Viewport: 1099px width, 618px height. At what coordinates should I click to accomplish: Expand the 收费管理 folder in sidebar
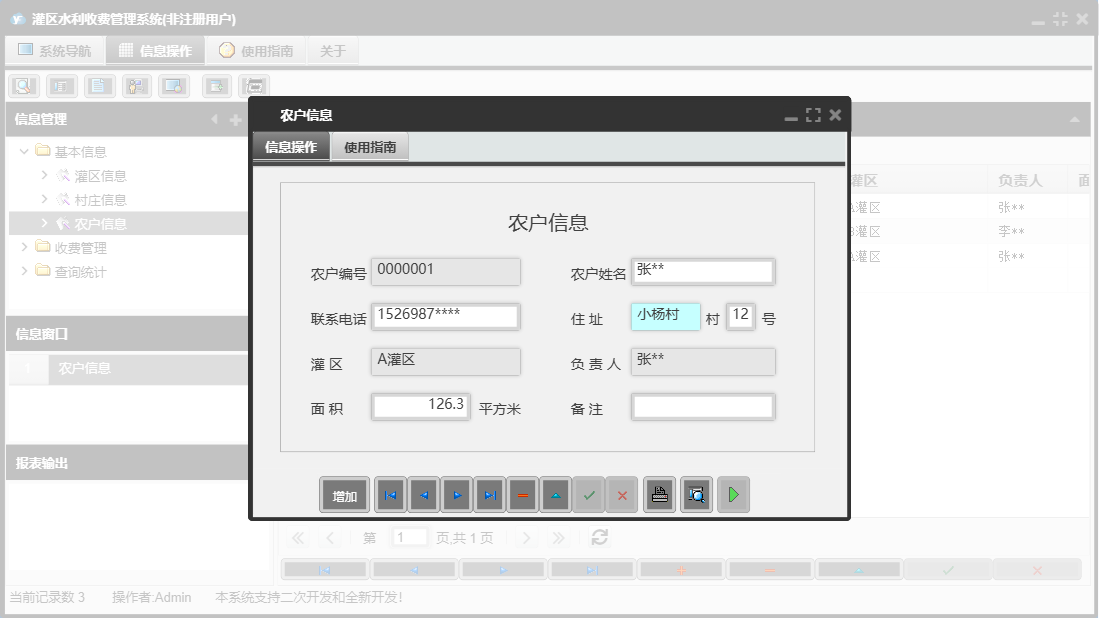click(24, 247)
